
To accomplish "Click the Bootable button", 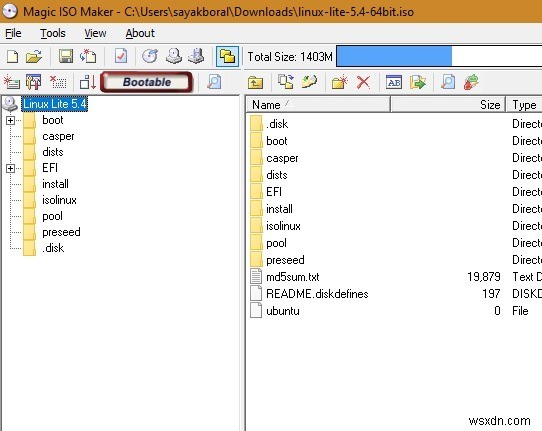I will [x=147, y=82].
